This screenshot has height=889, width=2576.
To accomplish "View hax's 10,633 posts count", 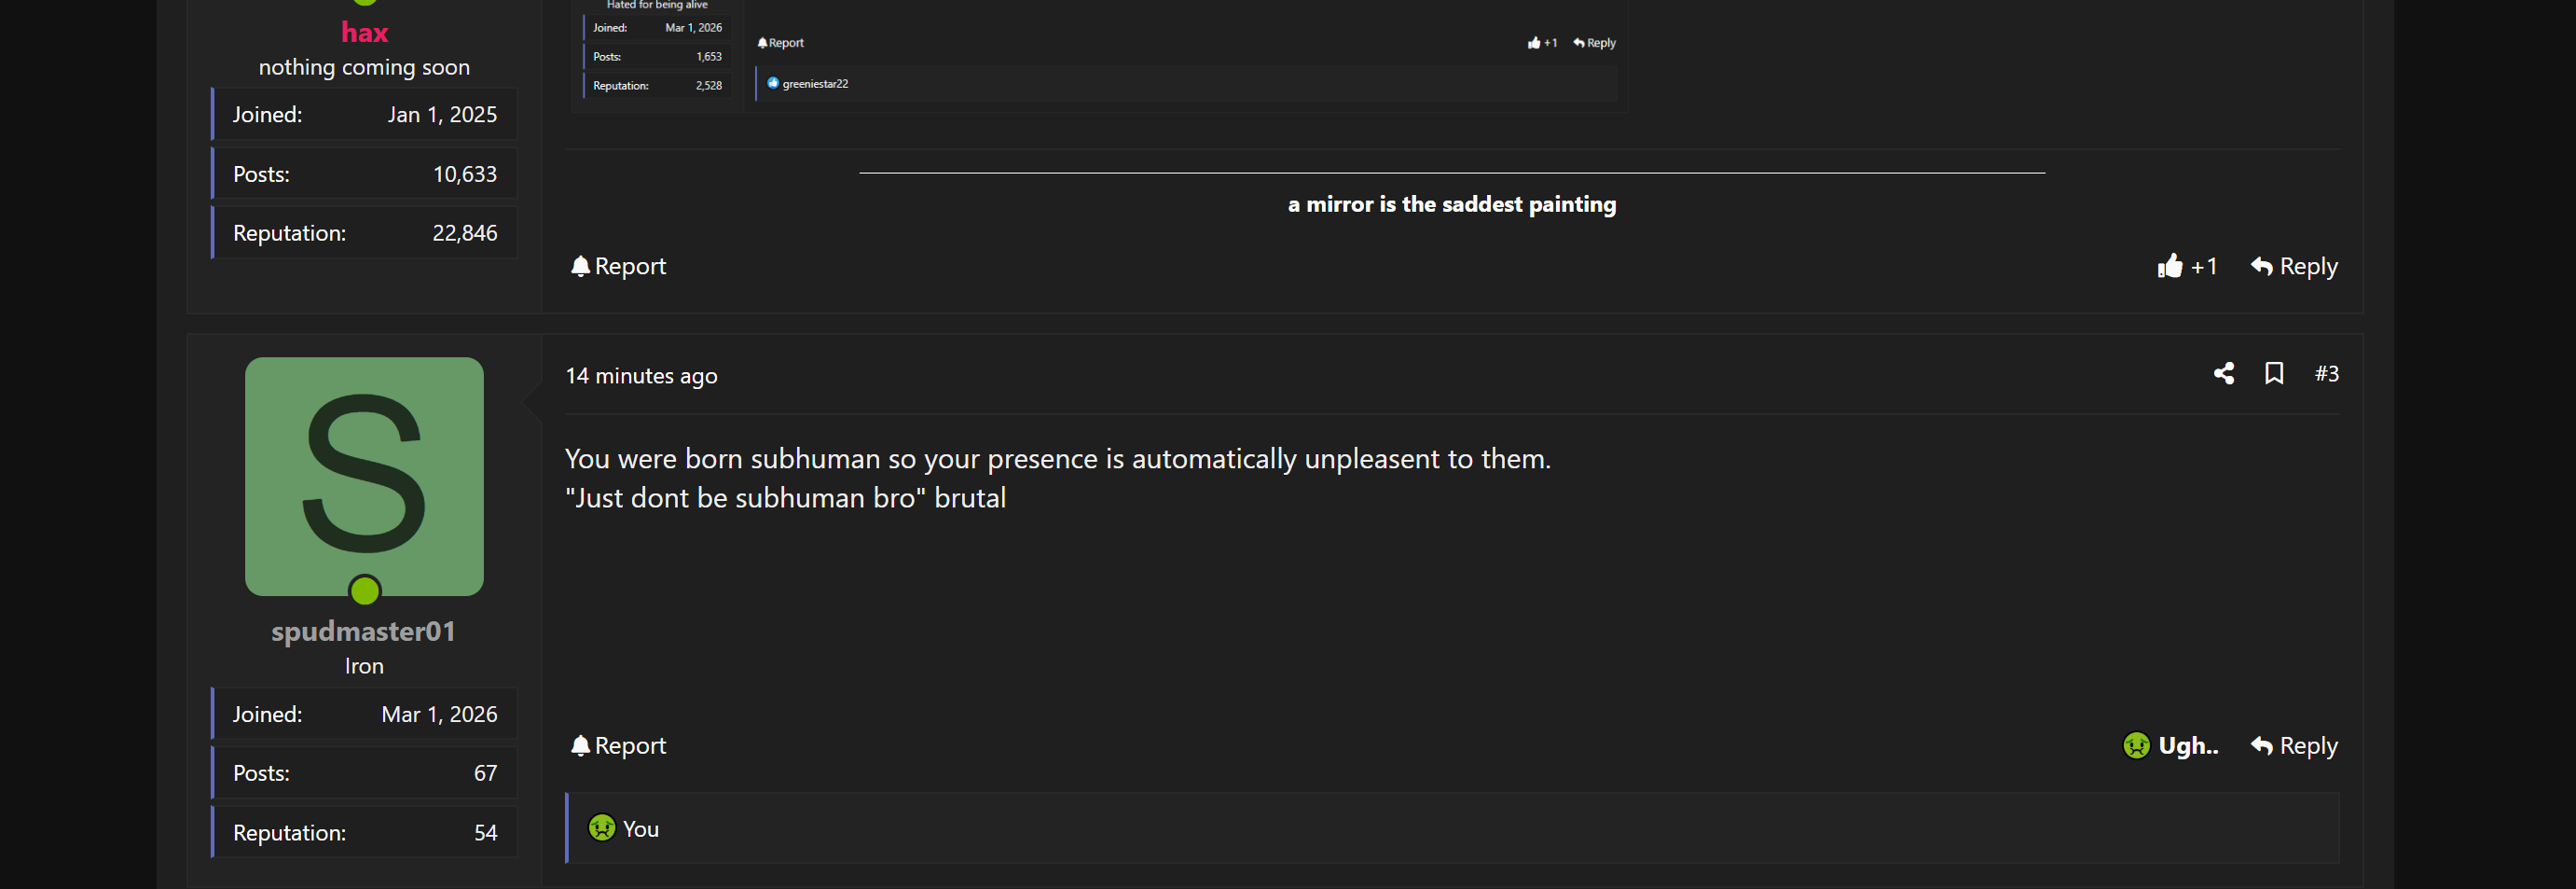I will point(464,174).
